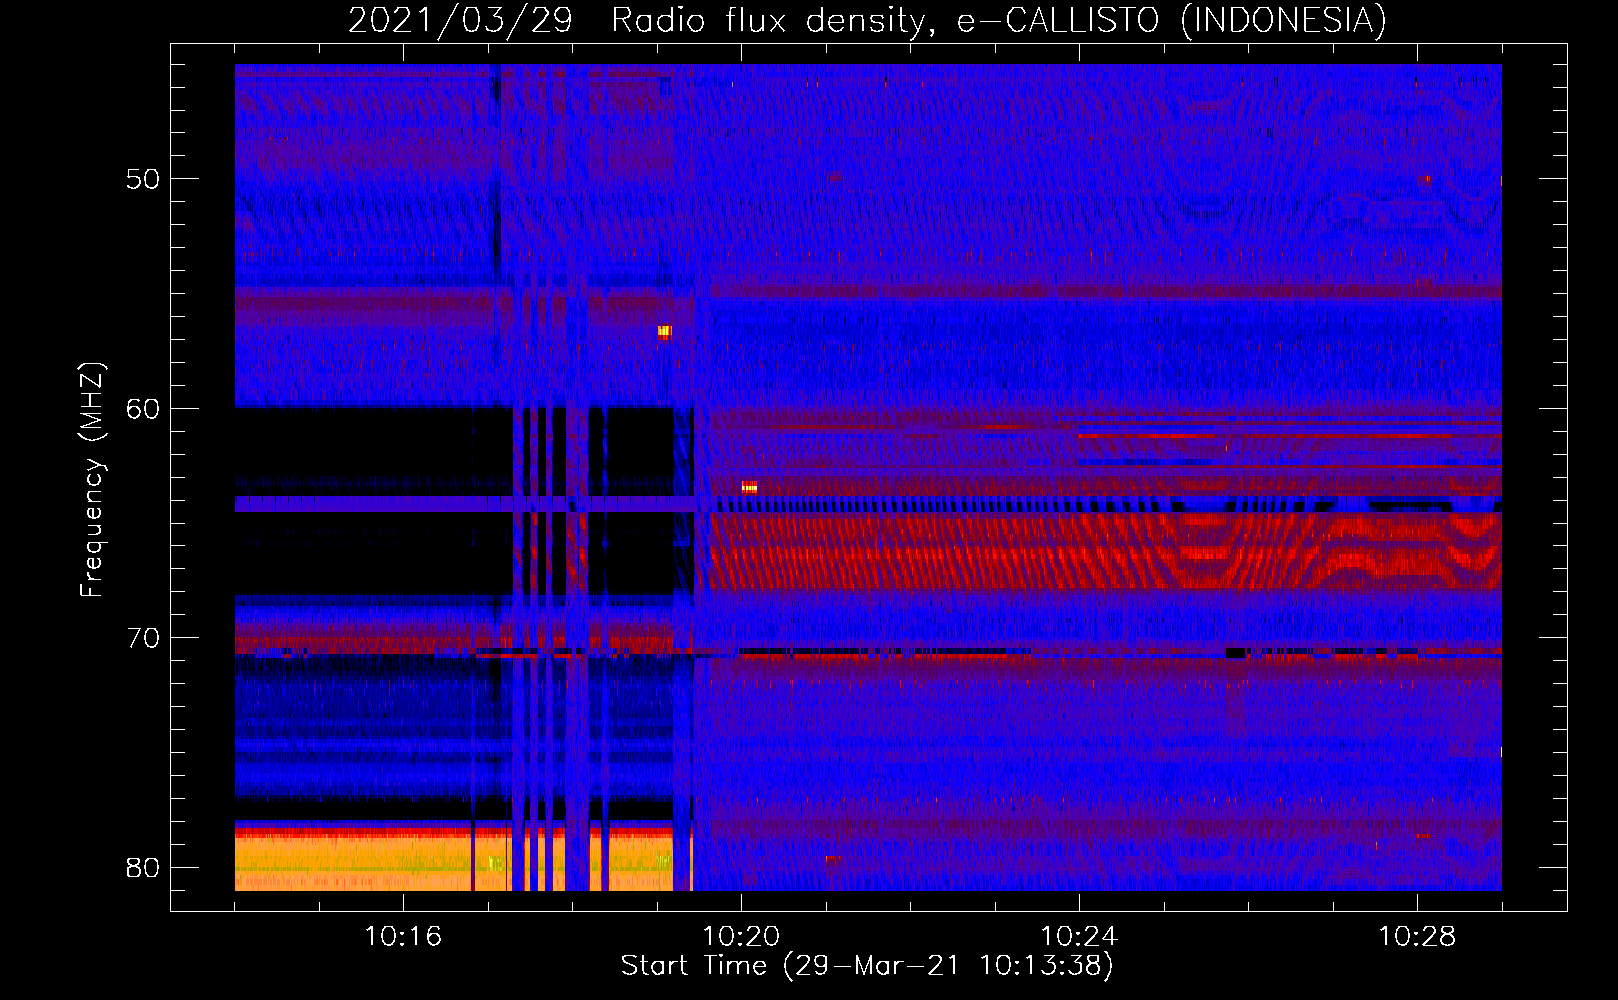The height and width of the screenshot is (1000, 1618).
Task: Click the 'Start Time (29-Mar-21 10:13:38)' label
Action: [x=867, y=966]
